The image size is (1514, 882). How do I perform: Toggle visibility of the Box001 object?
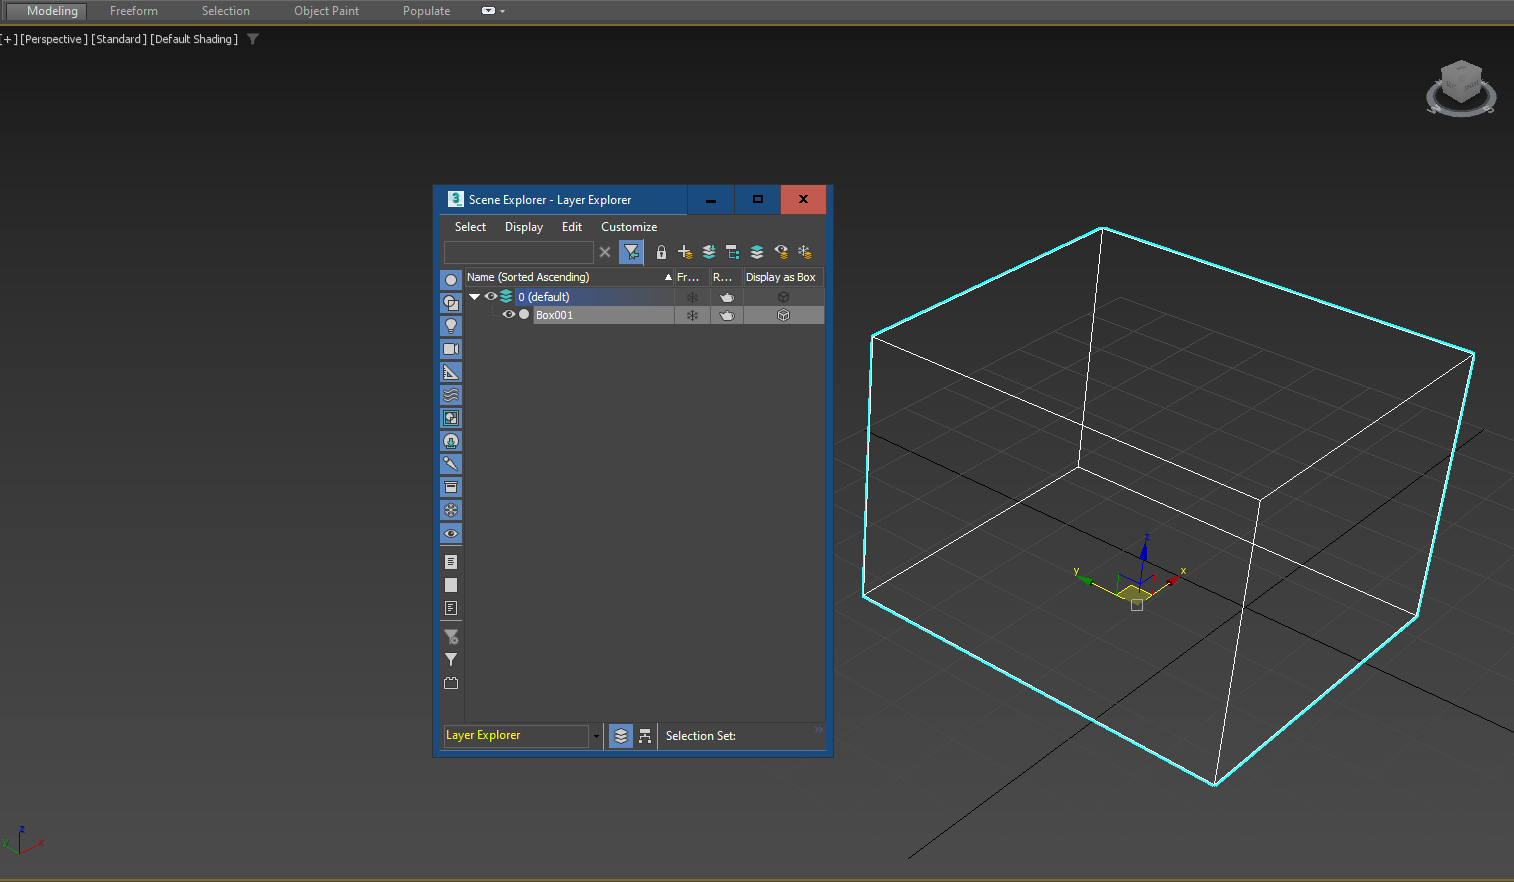tap(510, 314)
